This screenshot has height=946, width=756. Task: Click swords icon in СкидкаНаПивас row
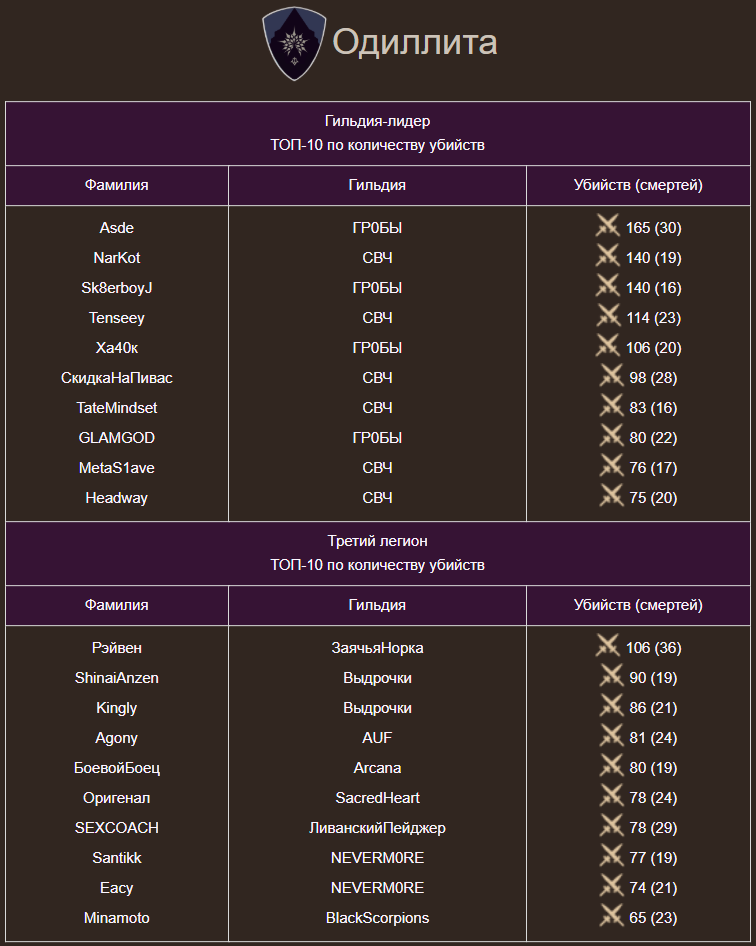tap(611, 376)
